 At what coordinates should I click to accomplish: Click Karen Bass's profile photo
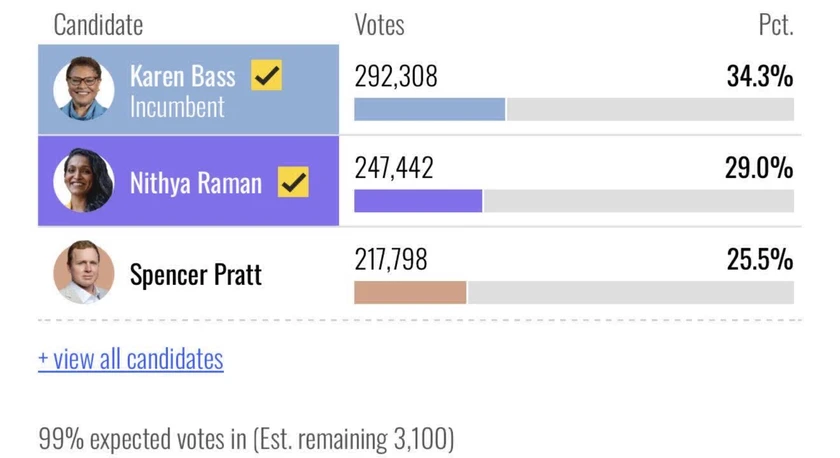[x=84, y=88]
